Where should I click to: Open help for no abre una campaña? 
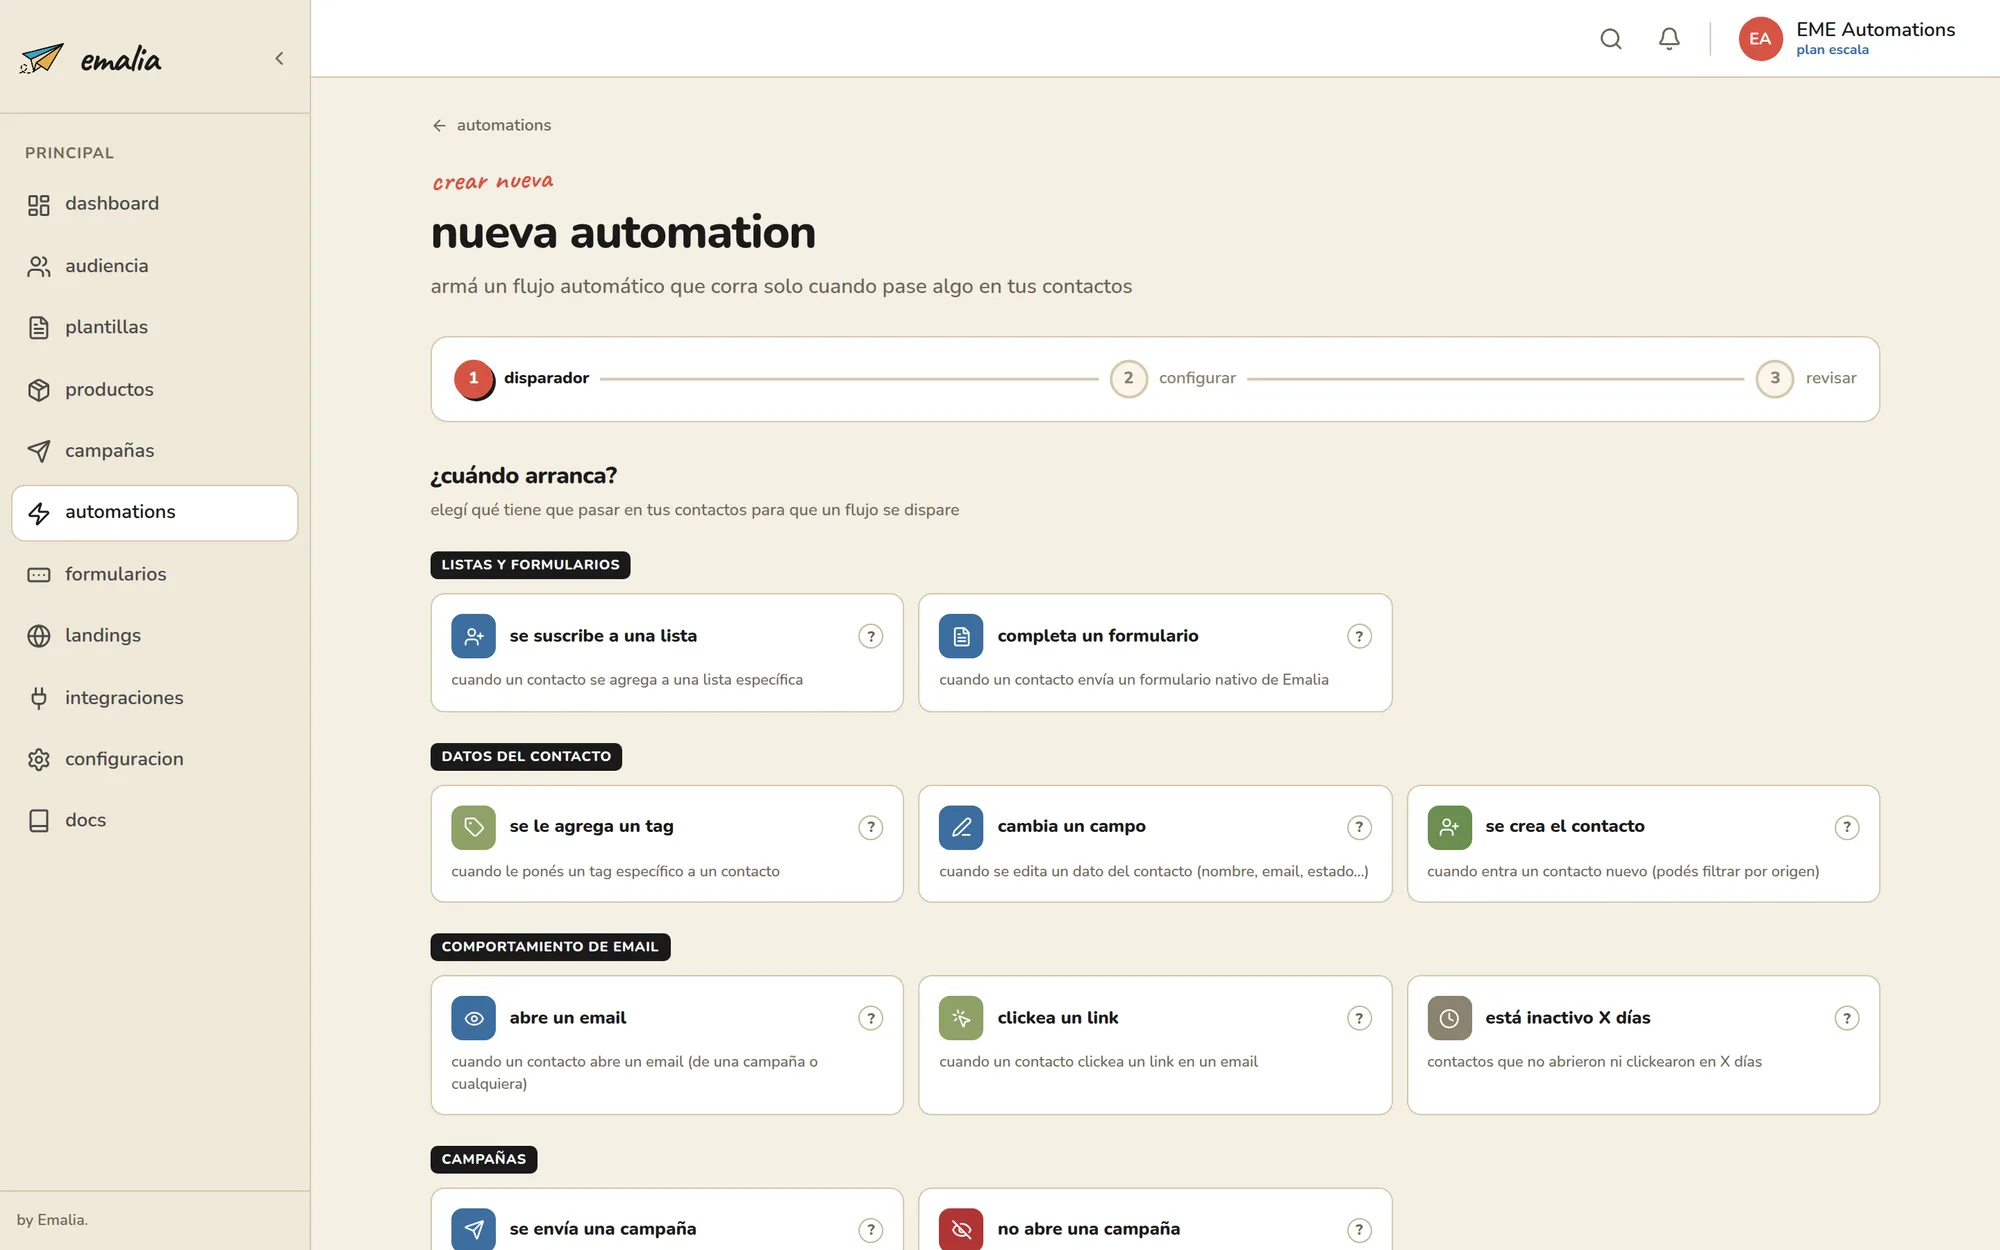click(x=1359, y=1230)
